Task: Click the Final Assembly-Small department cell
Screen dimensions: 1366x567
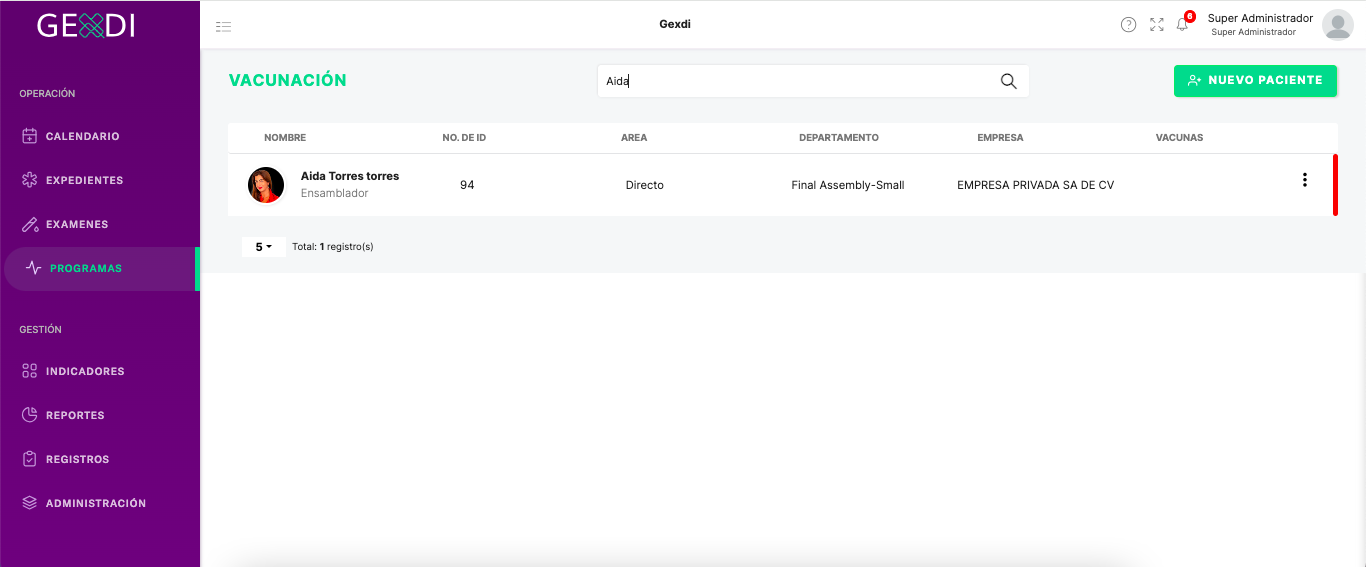Action: 848,185
